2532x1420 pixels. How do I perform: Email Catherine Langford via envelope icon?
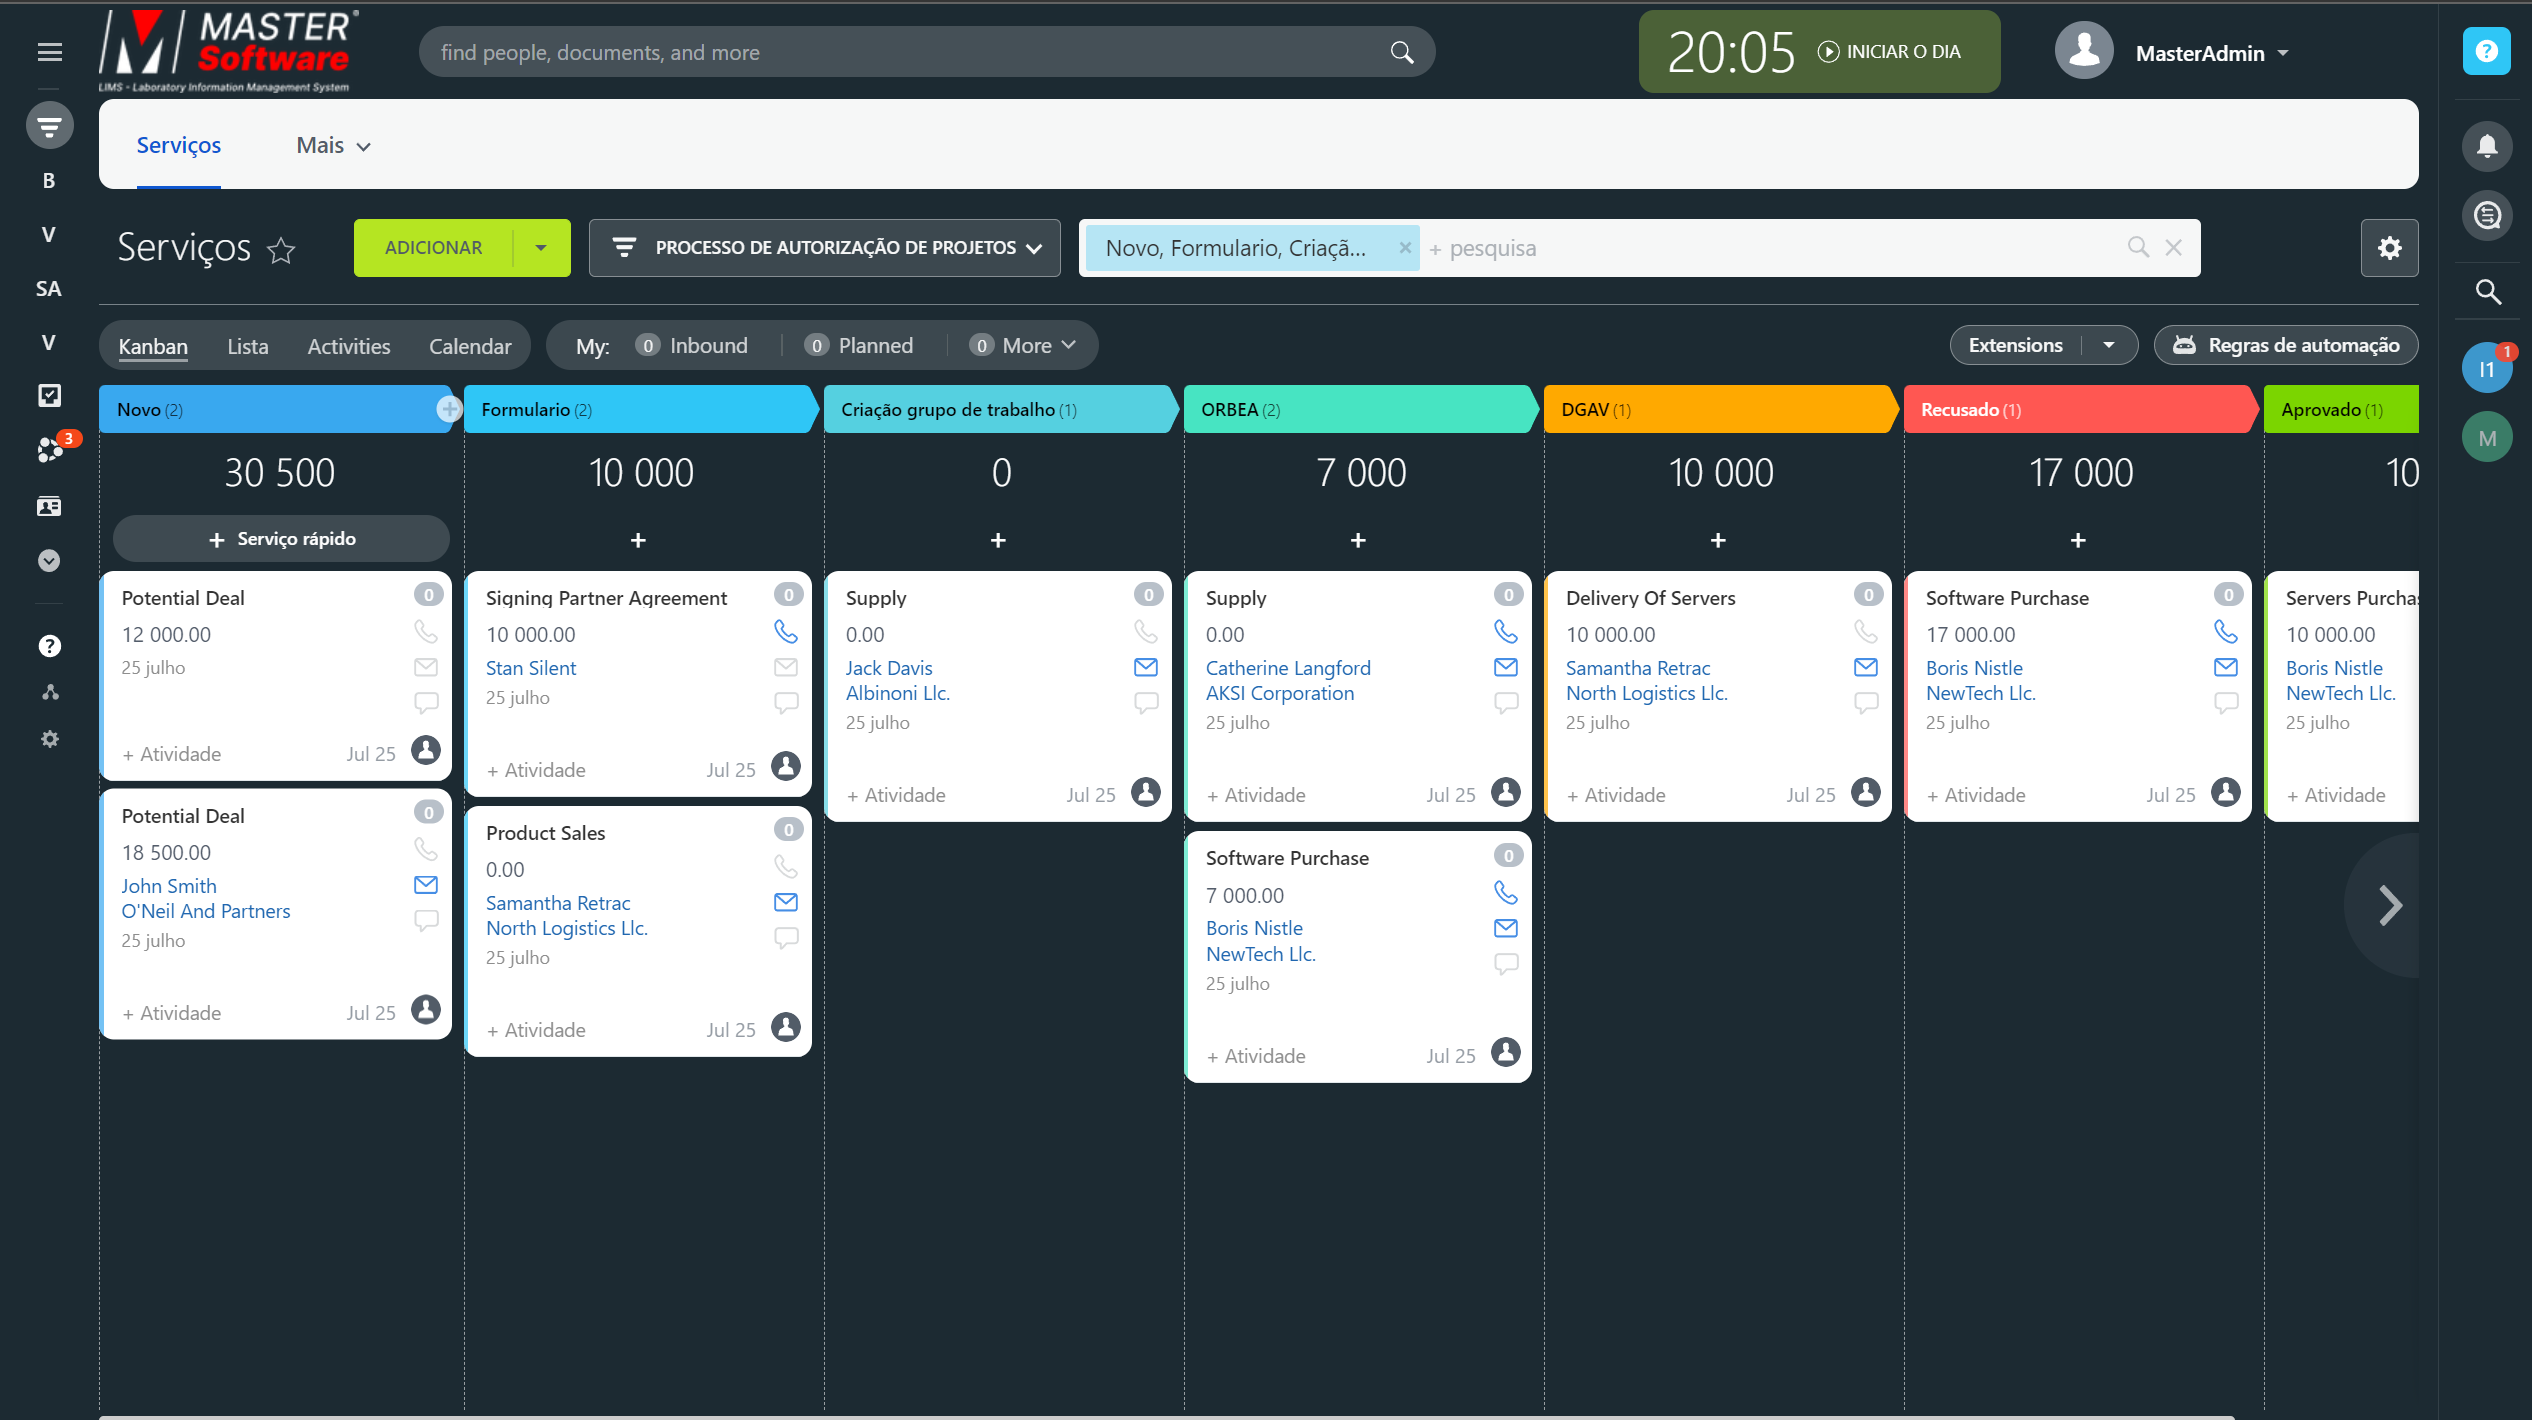[1506, 667]
